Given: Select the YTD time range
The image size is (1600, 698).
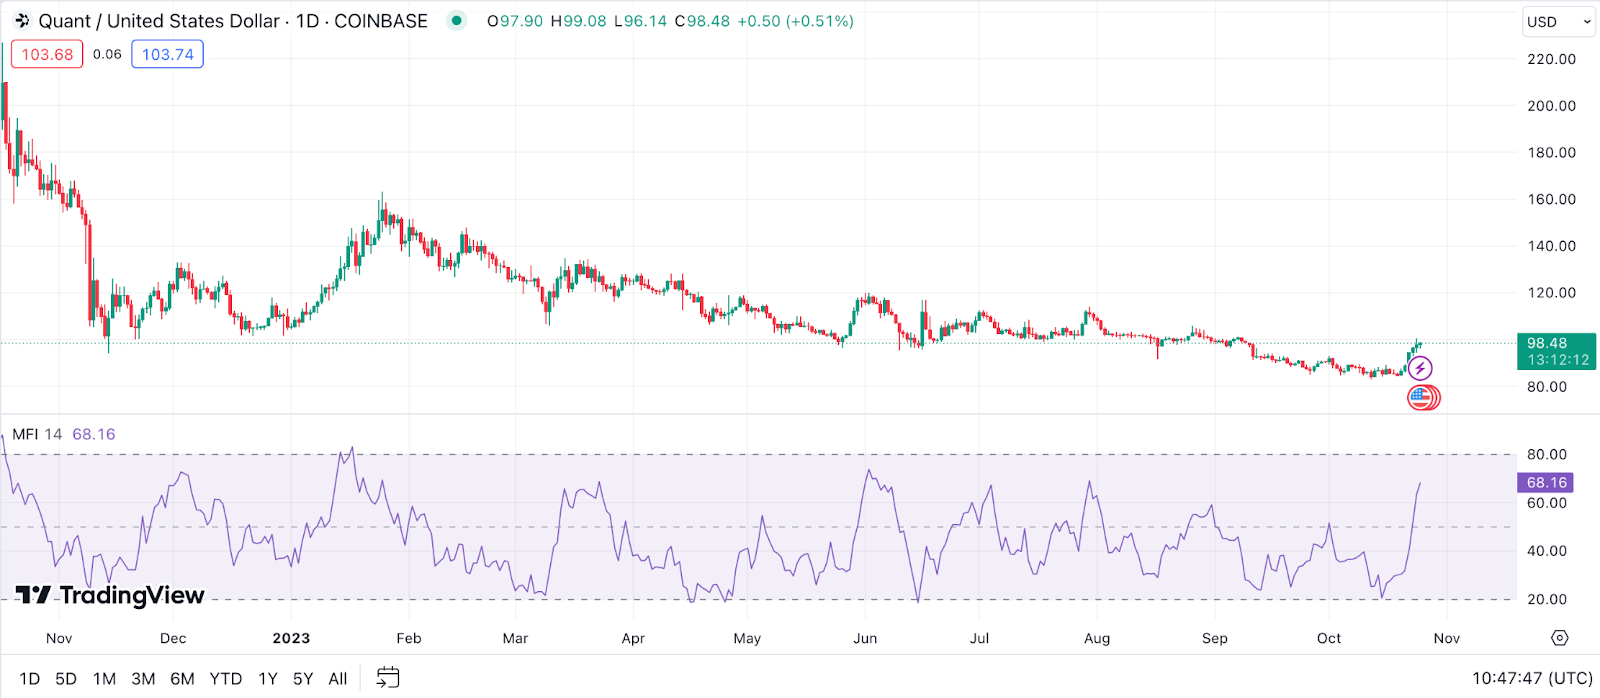Looking at the screenshot, I should (226, 679).
